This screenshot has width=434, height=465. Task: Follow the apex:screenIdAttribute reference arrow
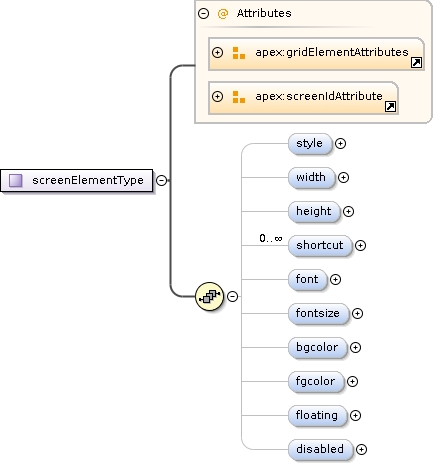coord(390,106)
